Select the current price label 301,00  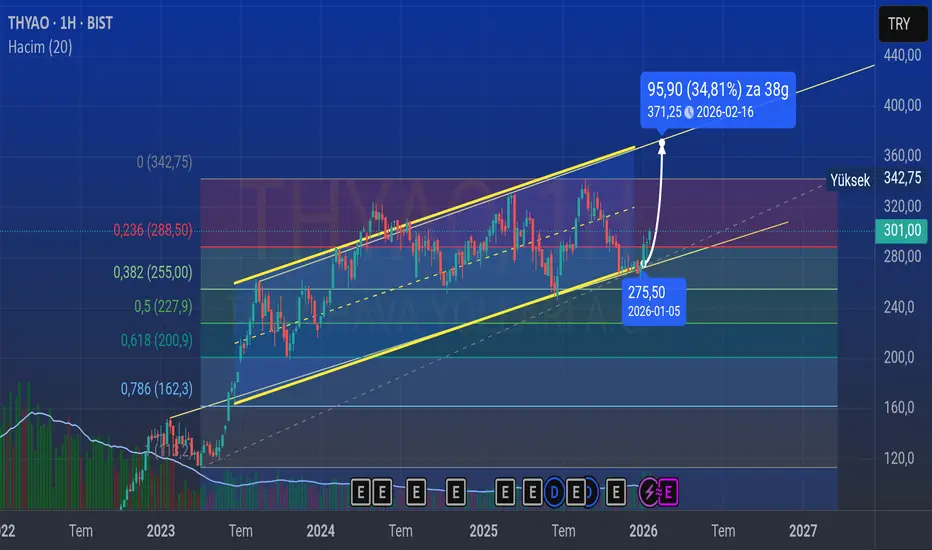point(901,230)
